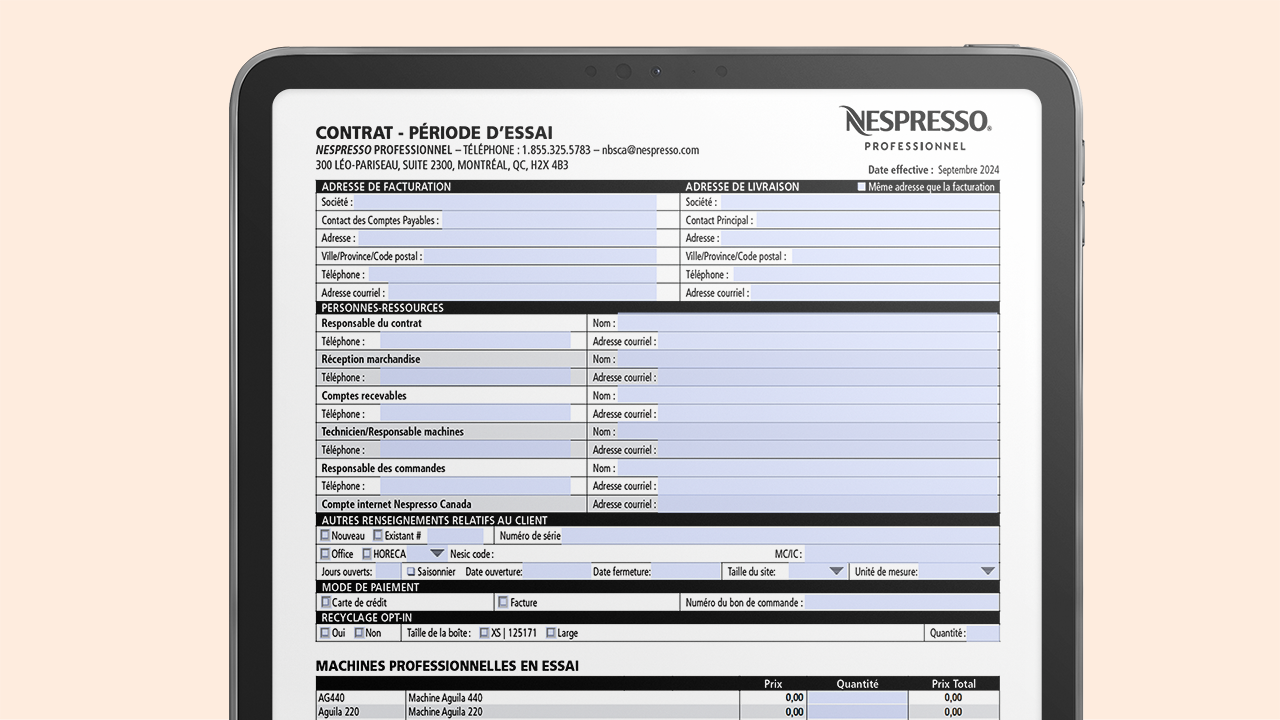
Task: Select 'XS | 125171' box size checkbox
Action: 484,632
